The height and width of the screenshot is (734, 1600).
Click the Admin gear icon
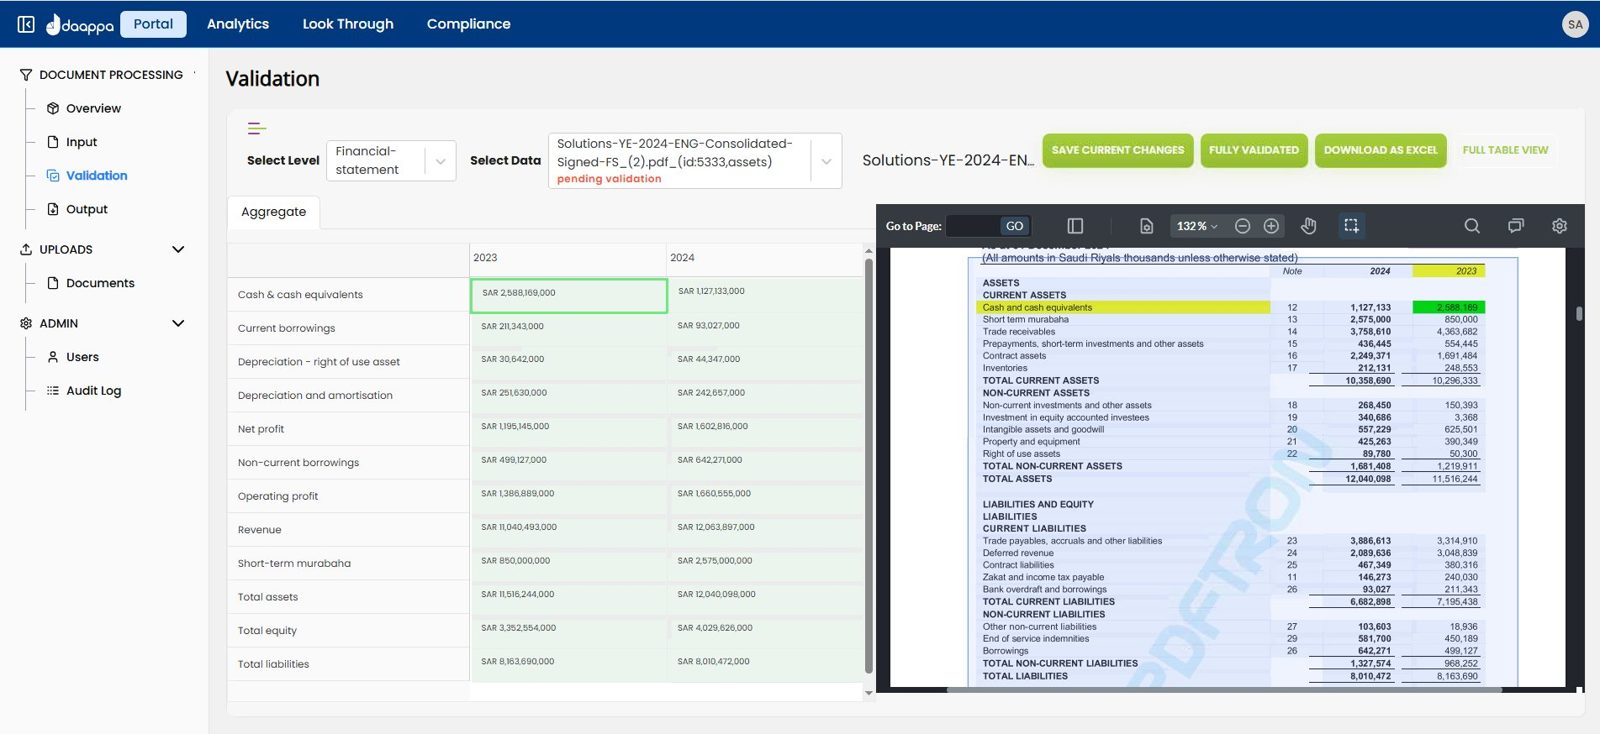coord(26,323)
